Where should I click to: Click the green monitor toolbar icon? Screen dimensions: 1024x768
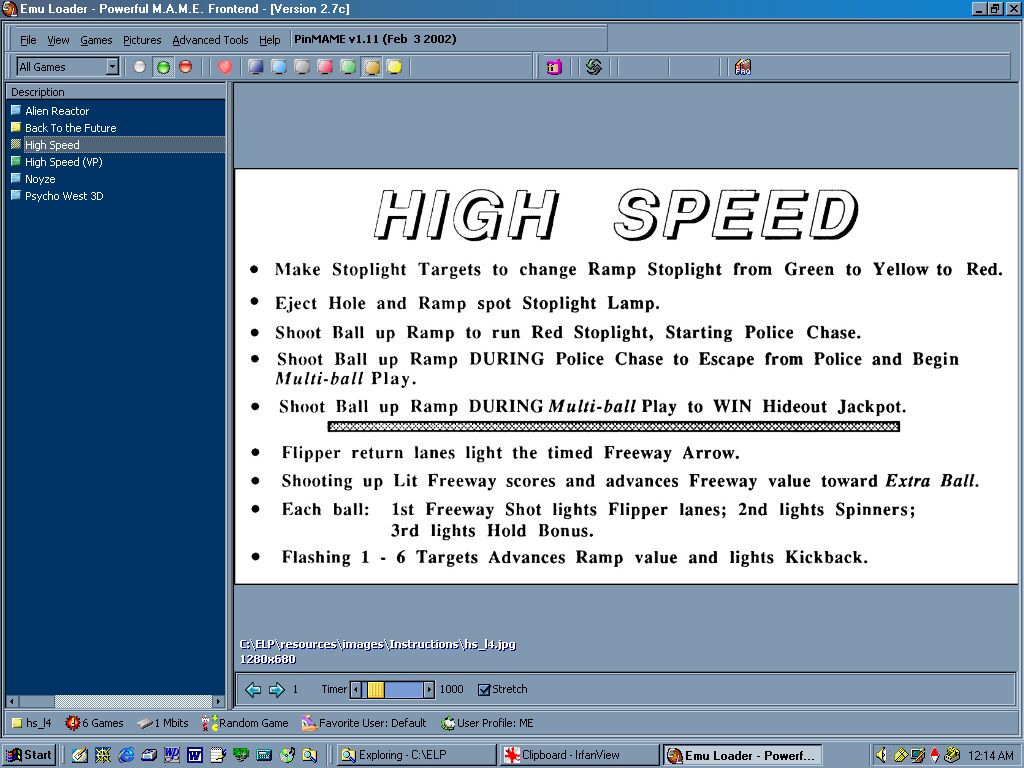tap(348, 67)
